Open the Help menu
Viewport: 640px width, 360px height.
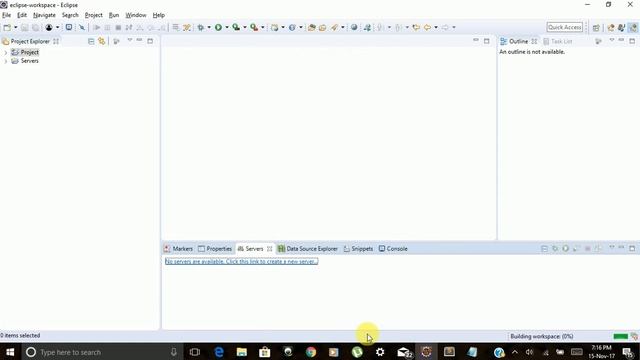[x=159, y=15]
